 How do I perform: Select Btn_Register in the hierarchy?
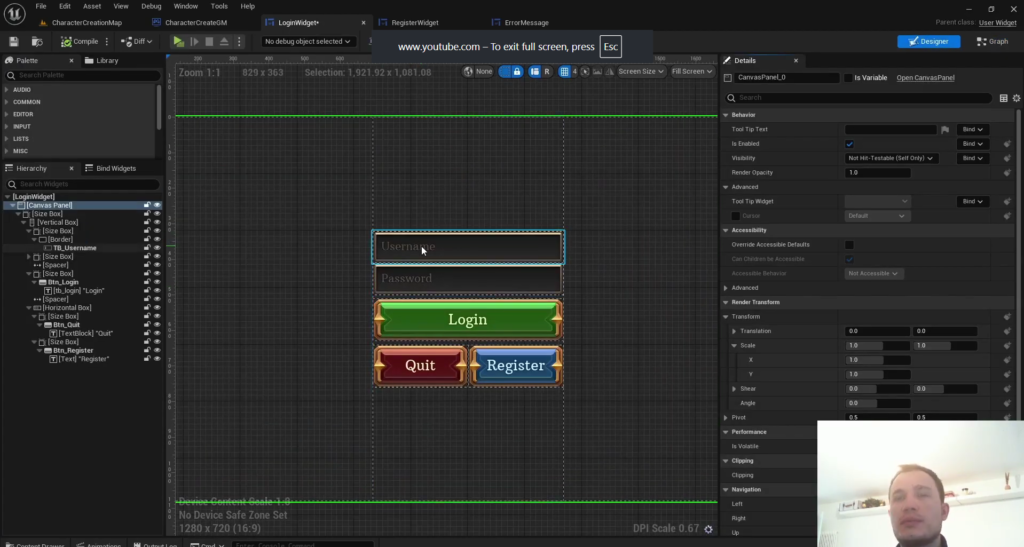[x=72, y=351]
